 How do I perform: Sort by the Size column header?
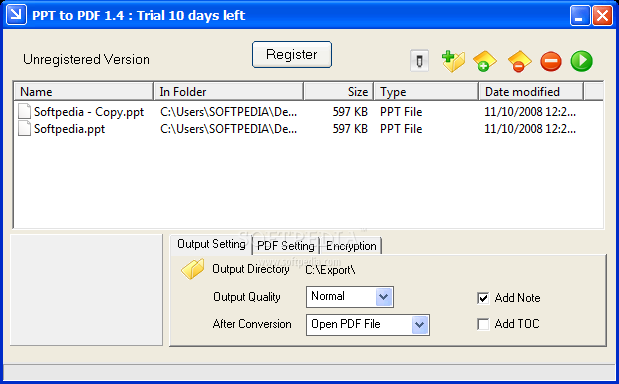point(339,92)
